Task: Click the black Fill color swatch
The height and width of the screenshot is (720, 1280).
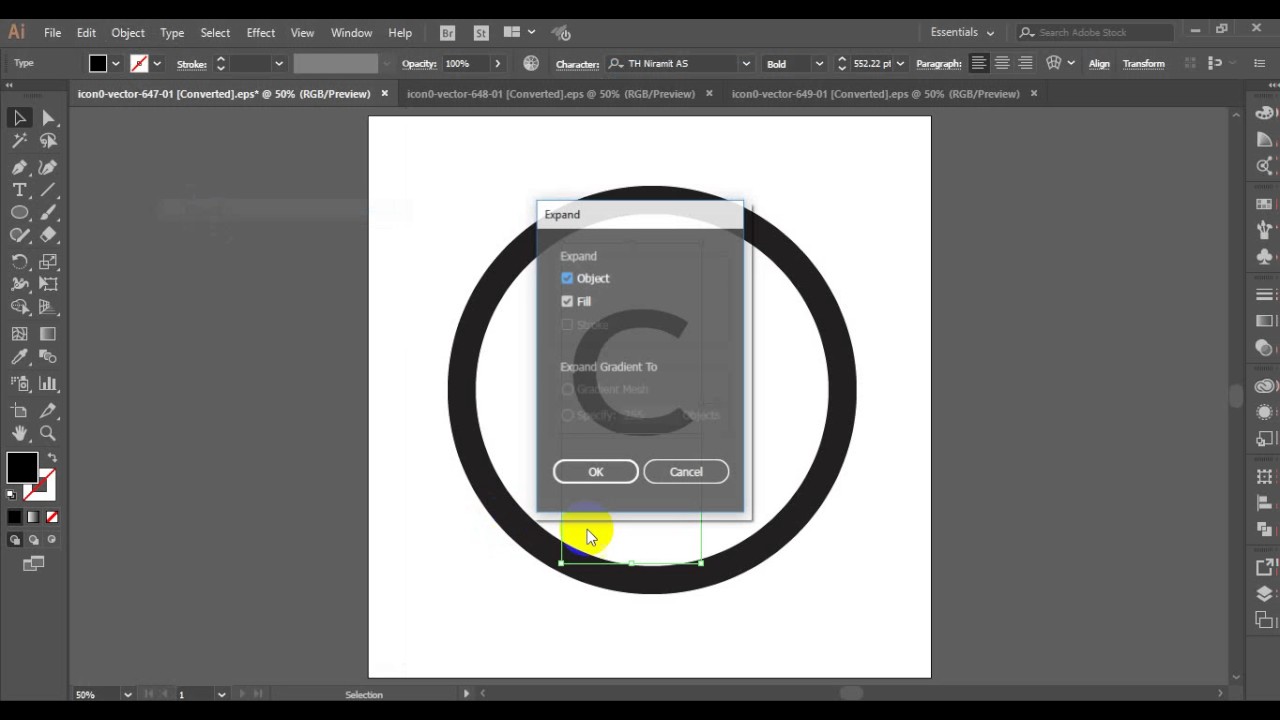Action: pos(22,467)
